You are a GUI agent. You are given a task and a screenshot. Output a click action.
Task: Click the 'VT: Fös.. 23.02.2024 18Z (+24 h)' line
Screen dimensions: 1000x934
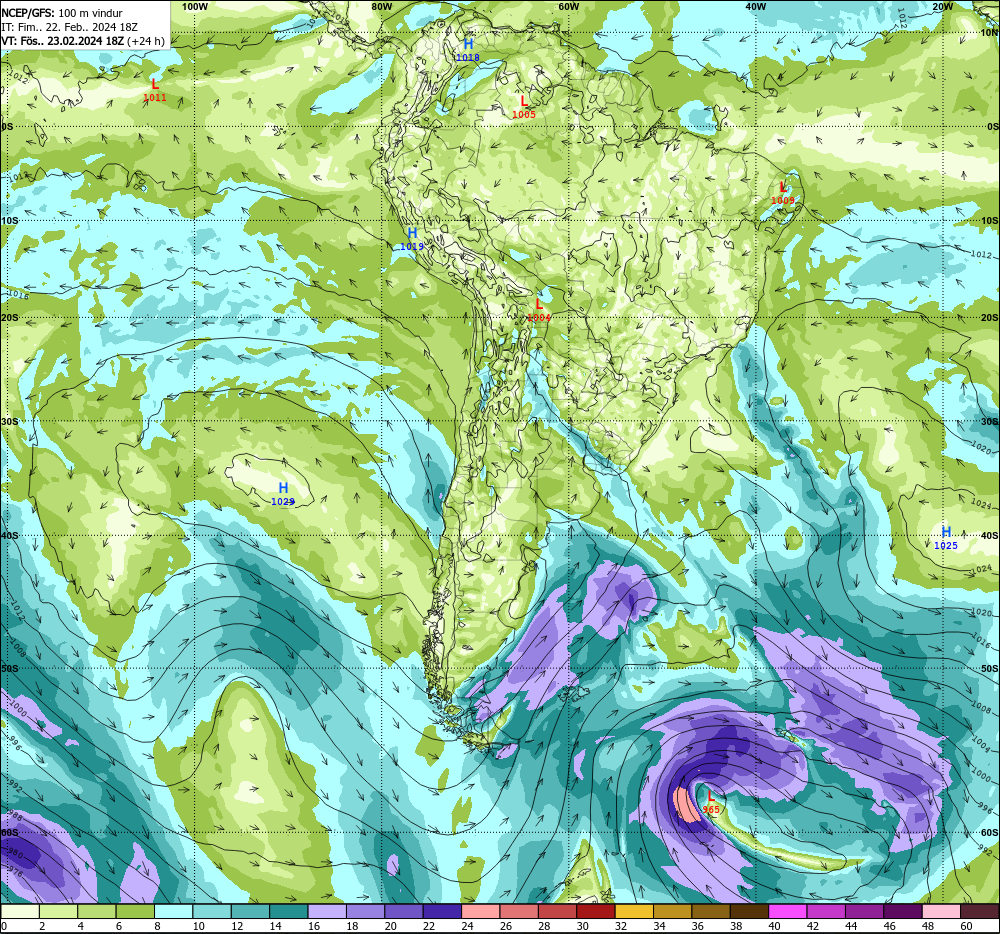tap(83, 41)
